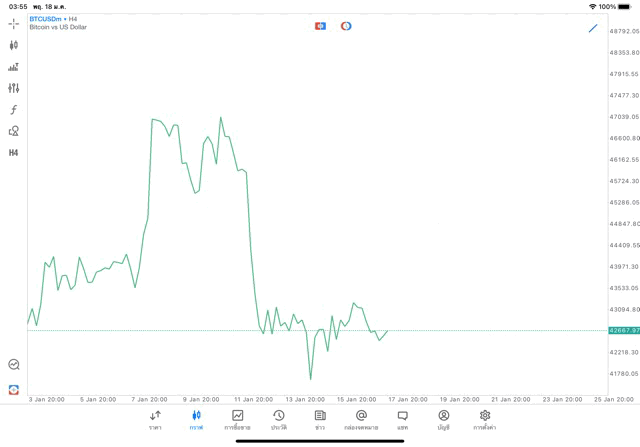640x447 pixels.
Task: Tap the current price label 42667.97
Action: [x=624, y=330]
